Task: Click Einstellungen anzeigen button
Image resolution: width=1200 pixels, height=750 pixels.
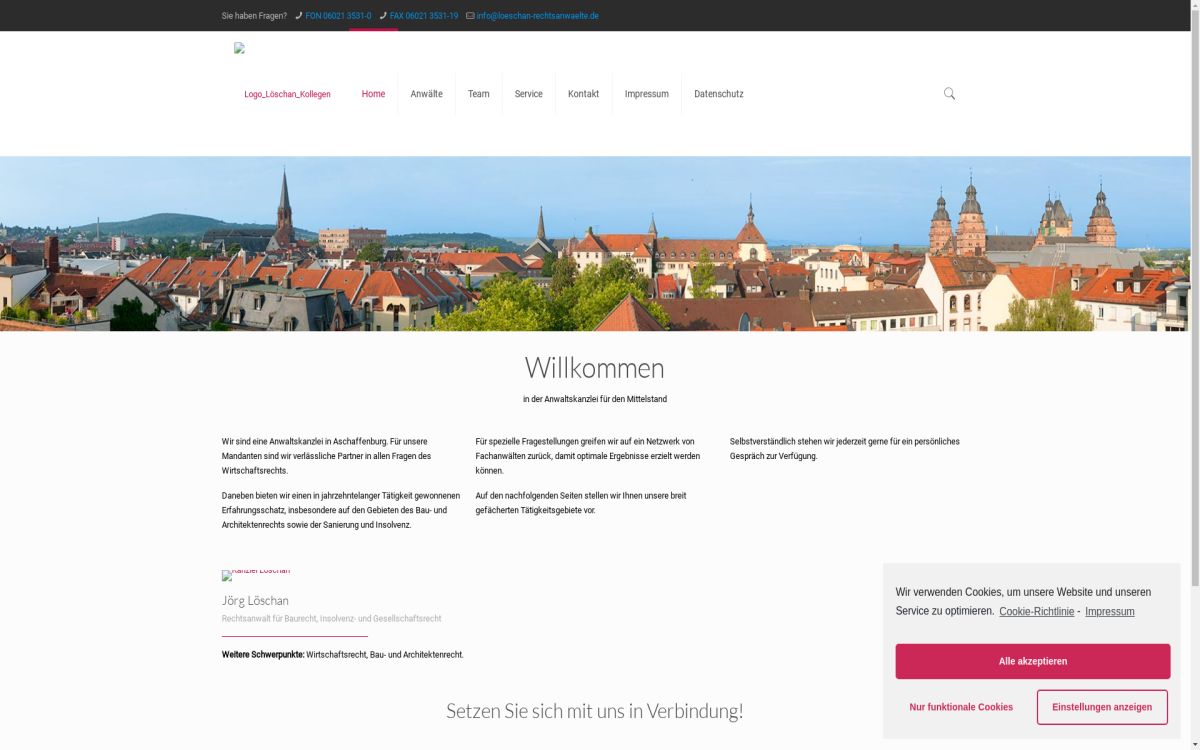Action: coord(1101,707)
